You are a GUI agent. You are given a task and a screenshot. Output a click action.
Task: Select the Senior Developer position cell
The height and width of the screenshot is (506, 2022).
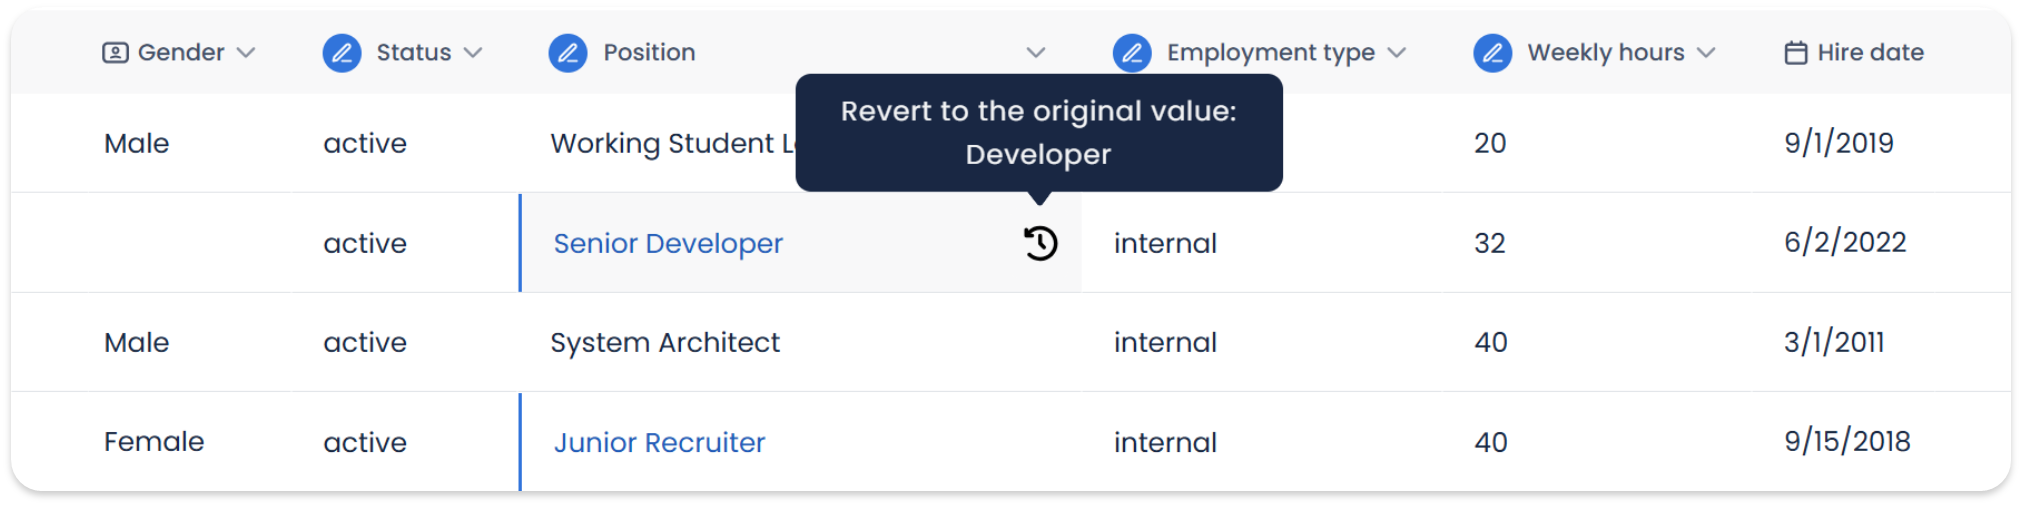point(800,243)
